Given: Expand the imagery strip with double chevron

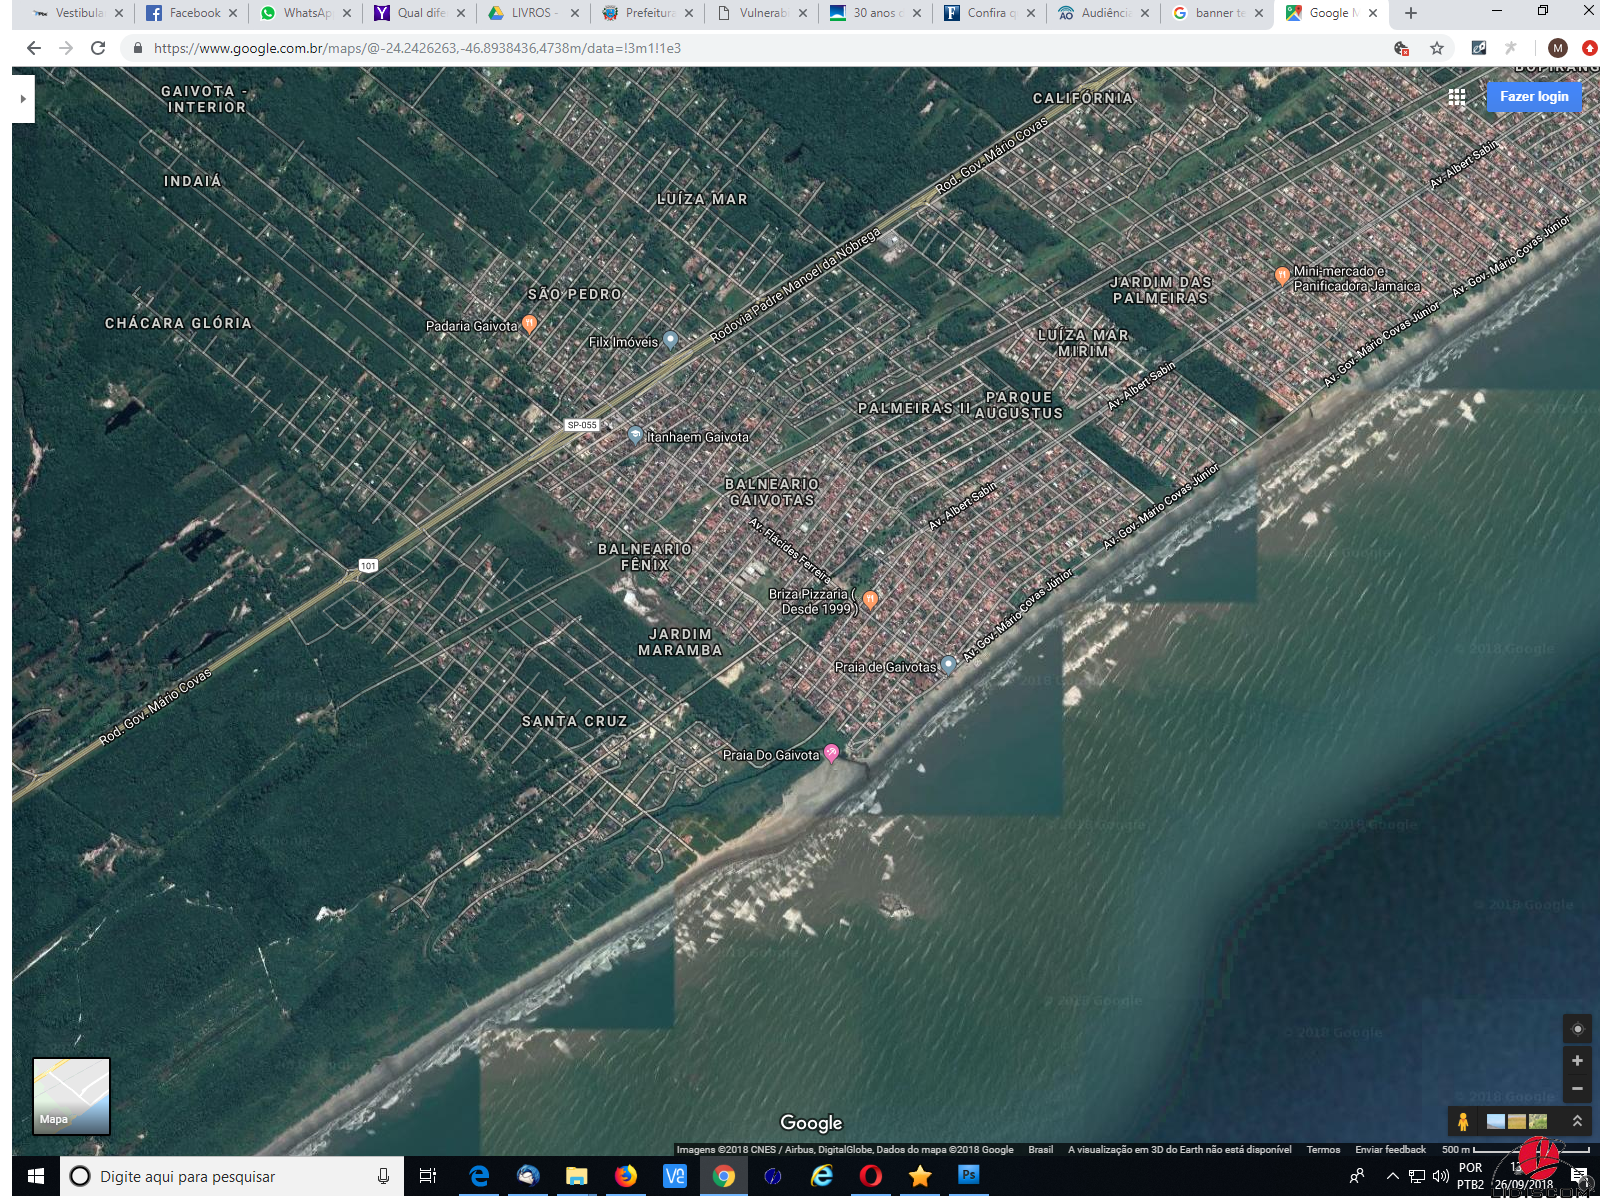Looking at the screenshot, I should tap(1577, 1122).
